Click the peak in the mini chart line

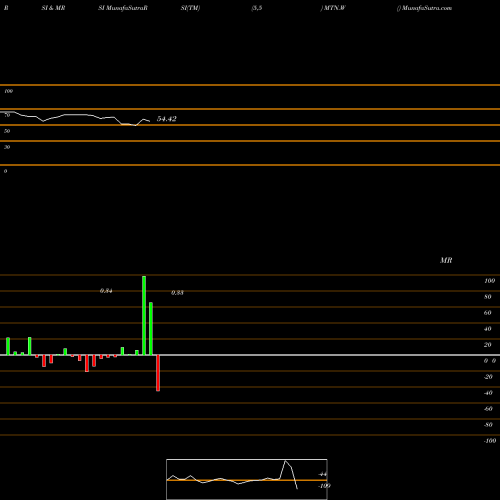point(285,461)
